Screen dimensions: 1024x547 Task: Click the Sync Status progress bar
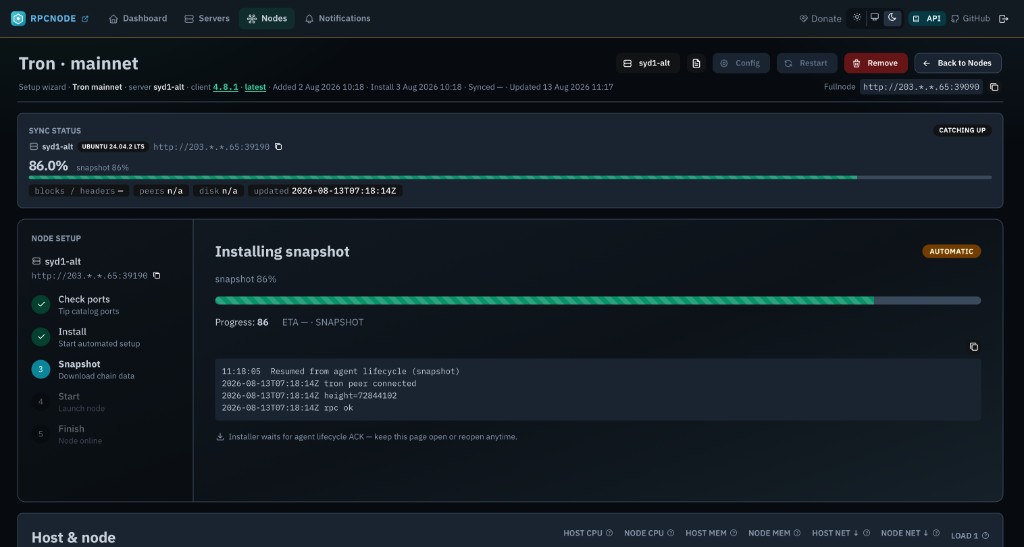point(510,178)
